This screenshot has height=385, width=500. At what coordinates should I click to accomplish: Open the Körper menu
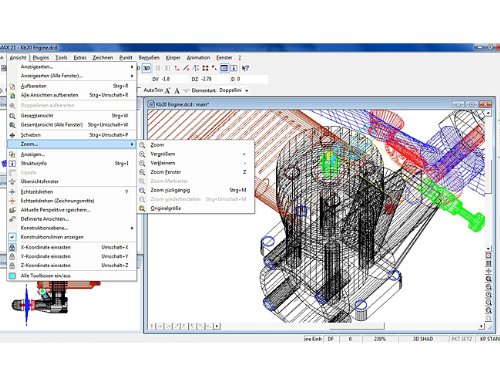pos(173,58)
